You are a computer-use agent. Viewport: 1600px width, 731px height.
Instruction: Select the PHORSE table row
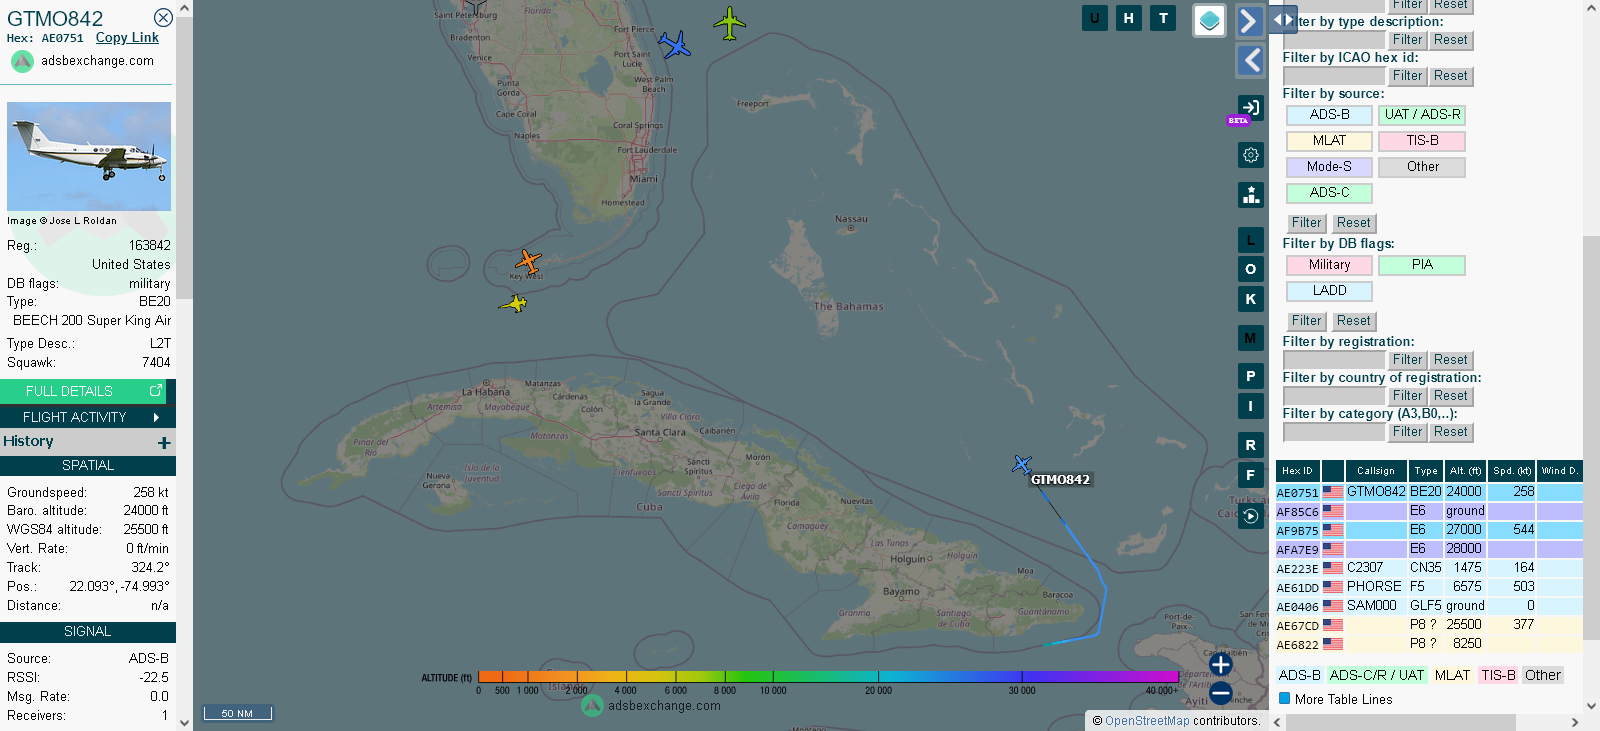click(1429, 587)
